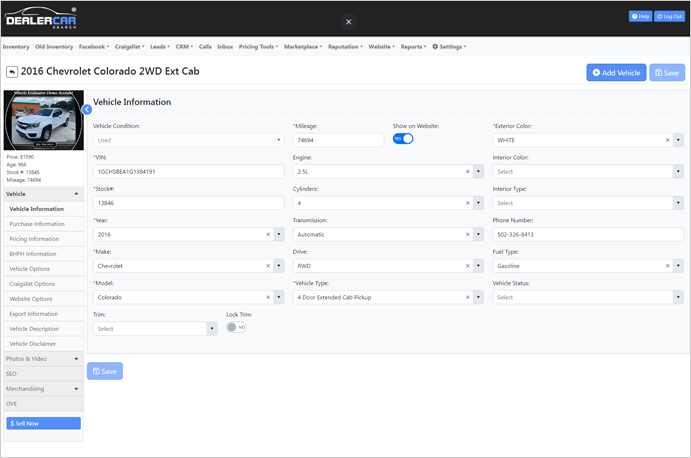Go to Pricing Information in sidebar

(x=34, y=239)
